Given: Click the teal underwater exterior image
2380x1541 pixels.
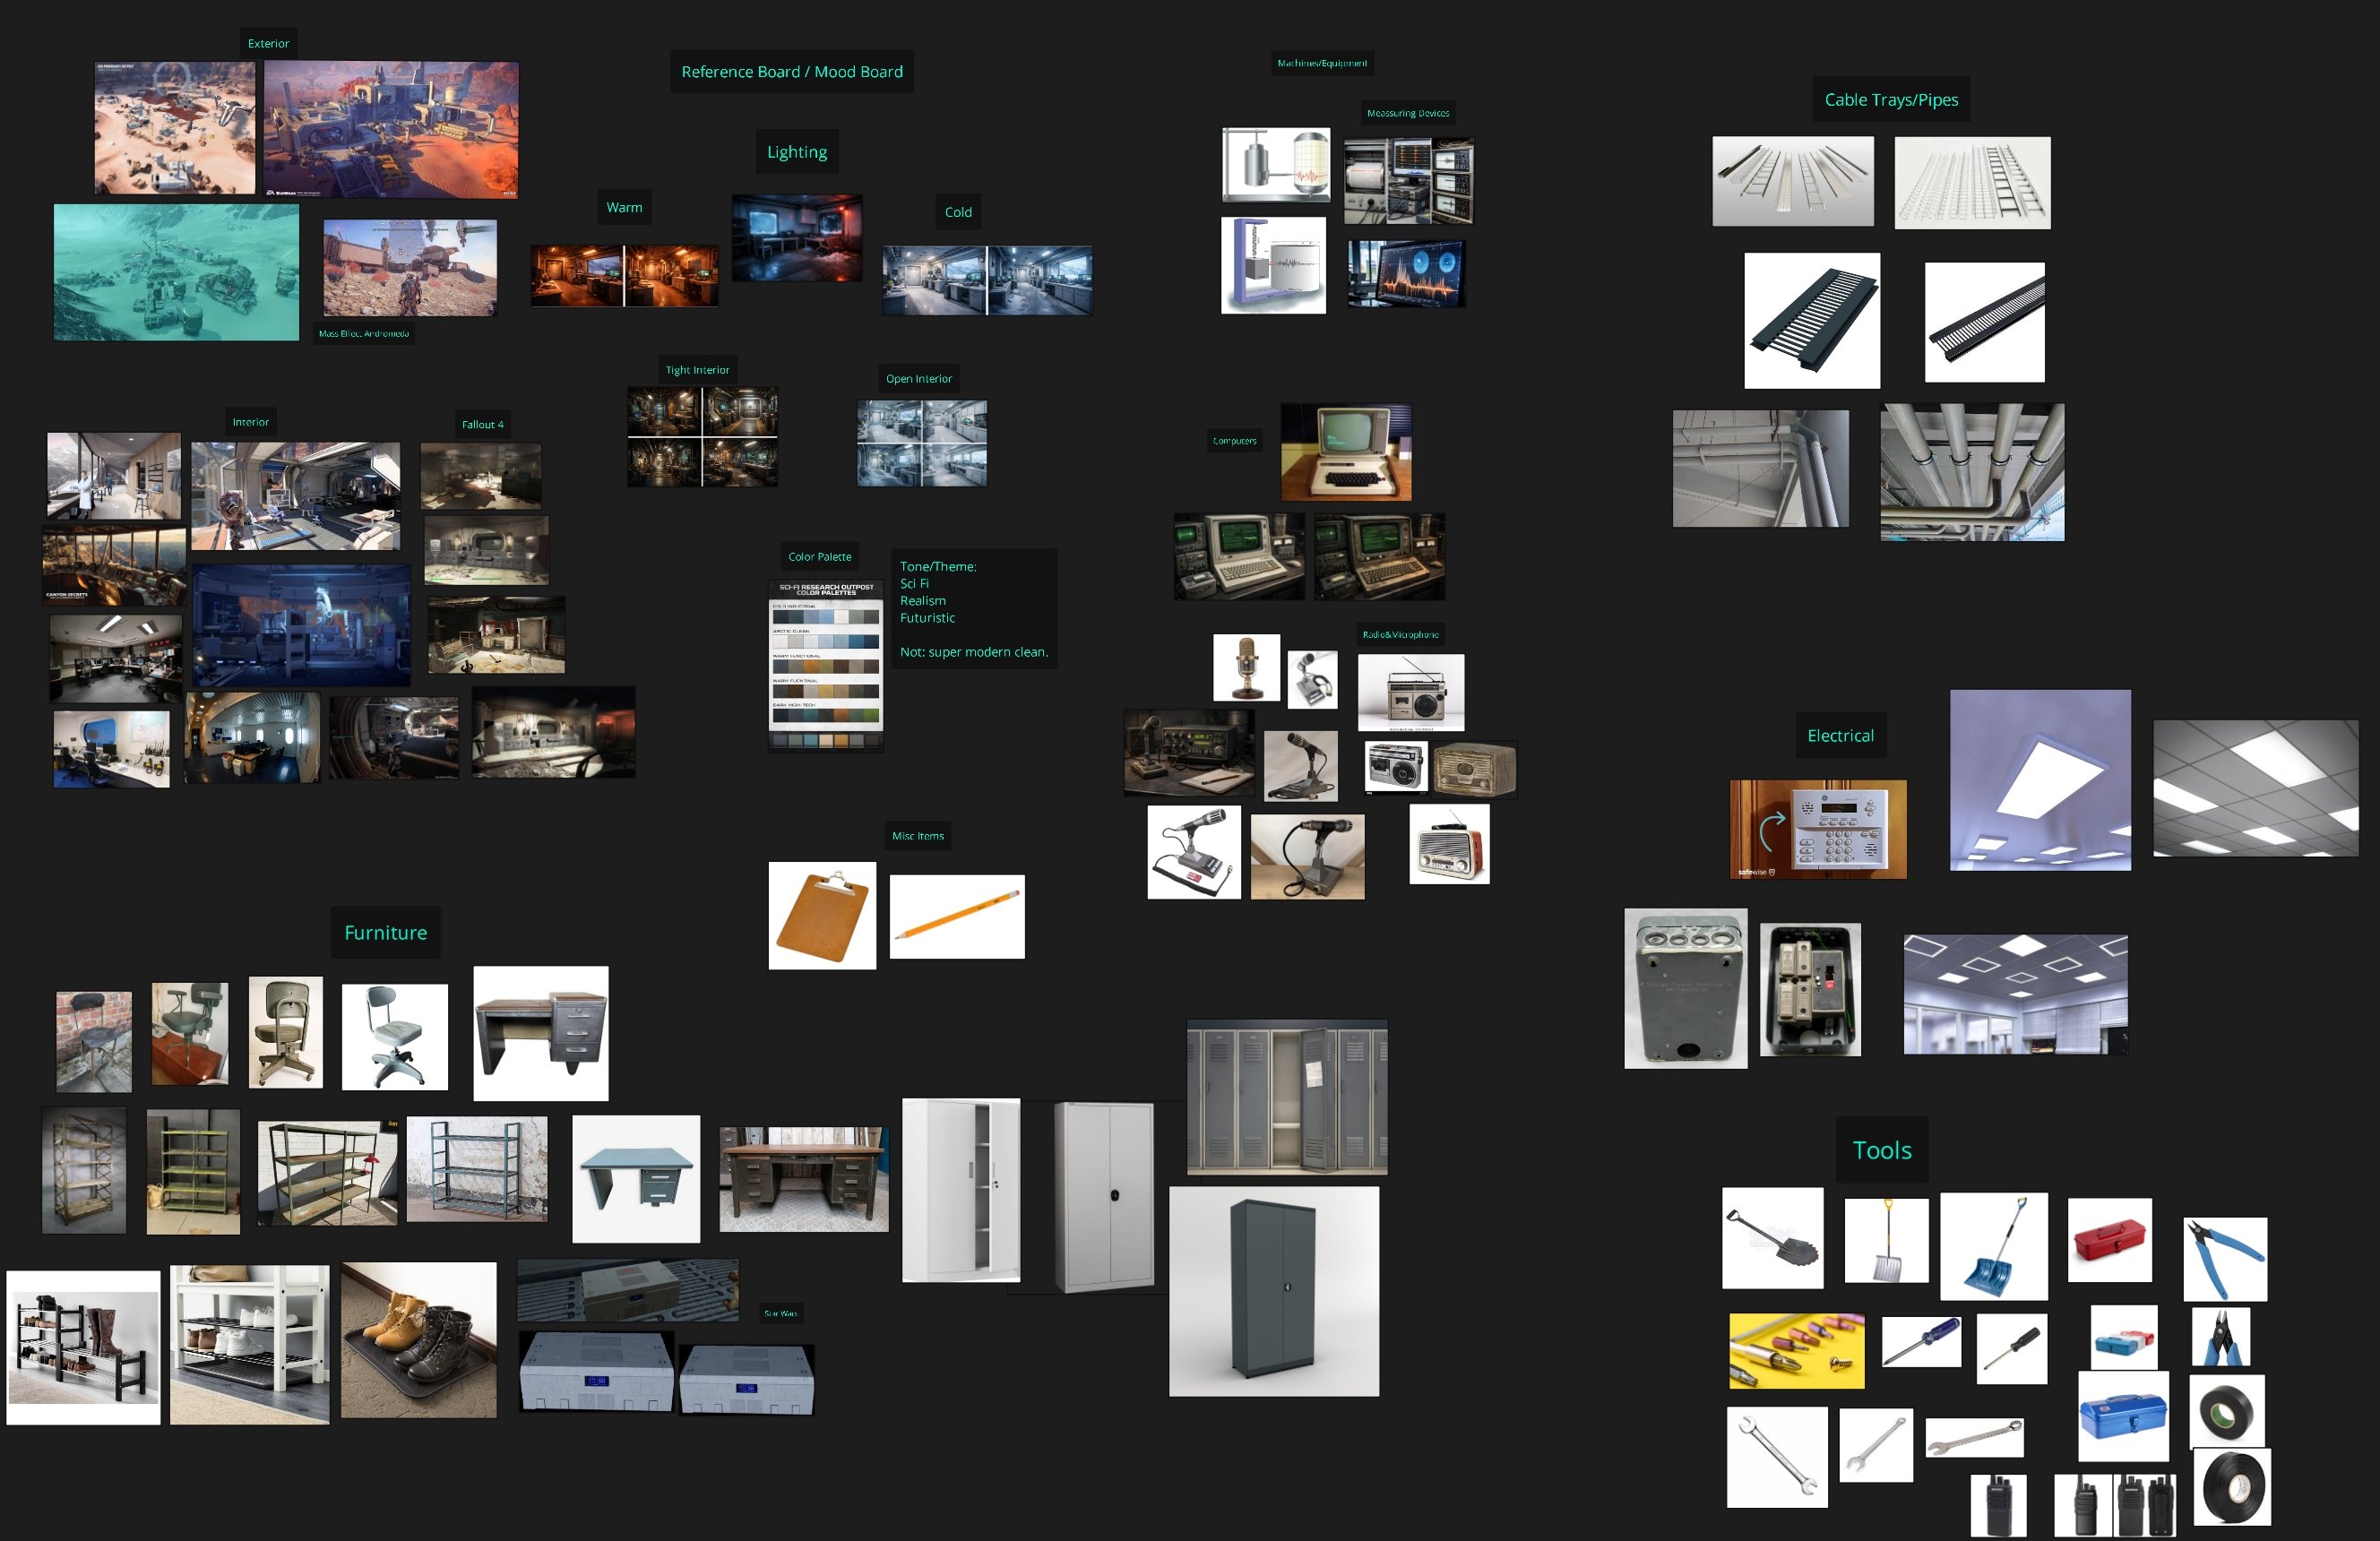Looking at the screenshot, I should [x=176, y=272].
